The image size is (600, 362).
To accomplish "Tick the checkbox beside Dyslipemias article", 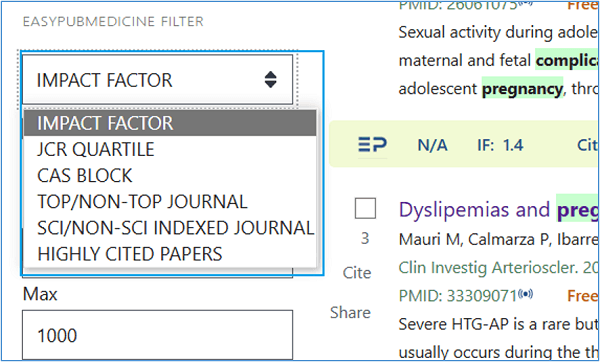I will [x=365, y=209].
